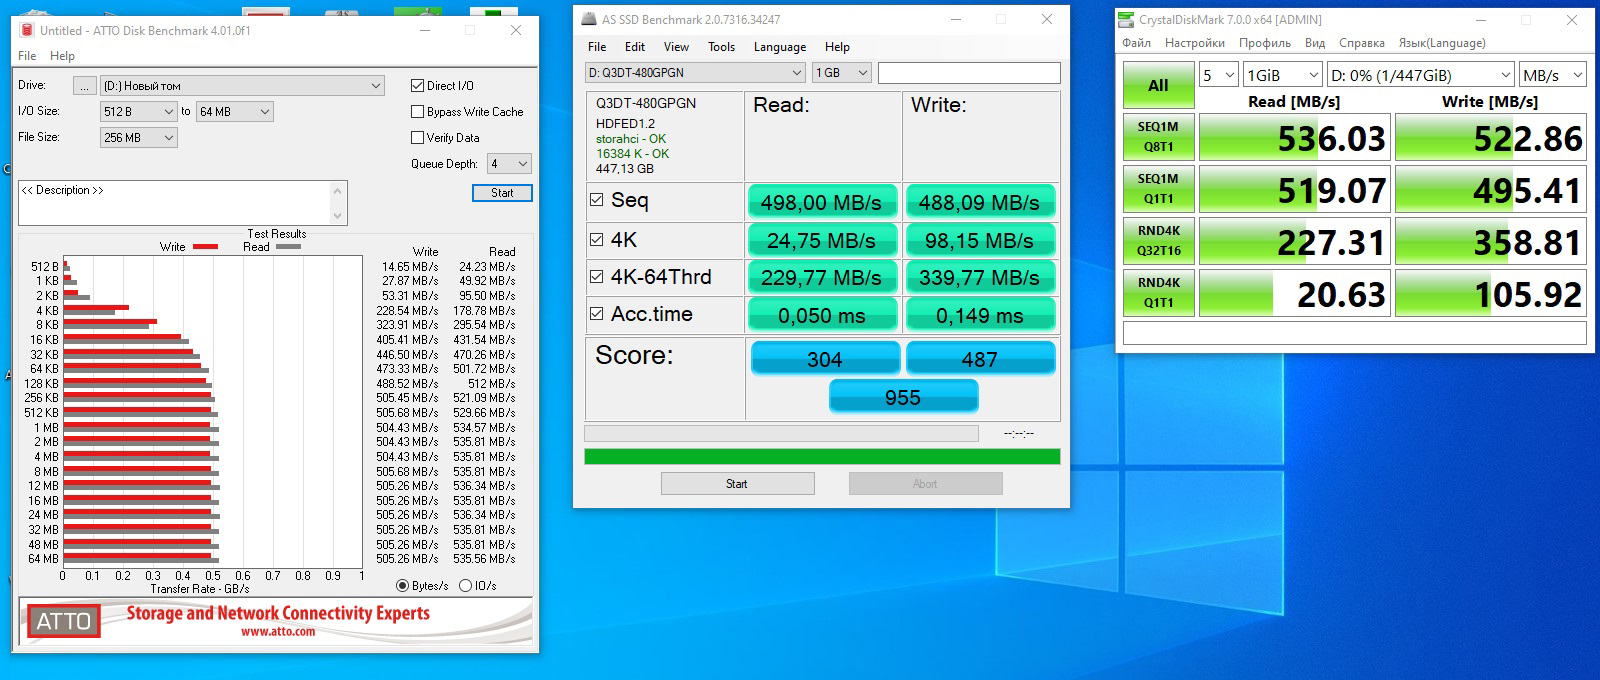Click the AS SSD total score 955
Viewport: 1600px width, 680px height.
pos(903,397)
